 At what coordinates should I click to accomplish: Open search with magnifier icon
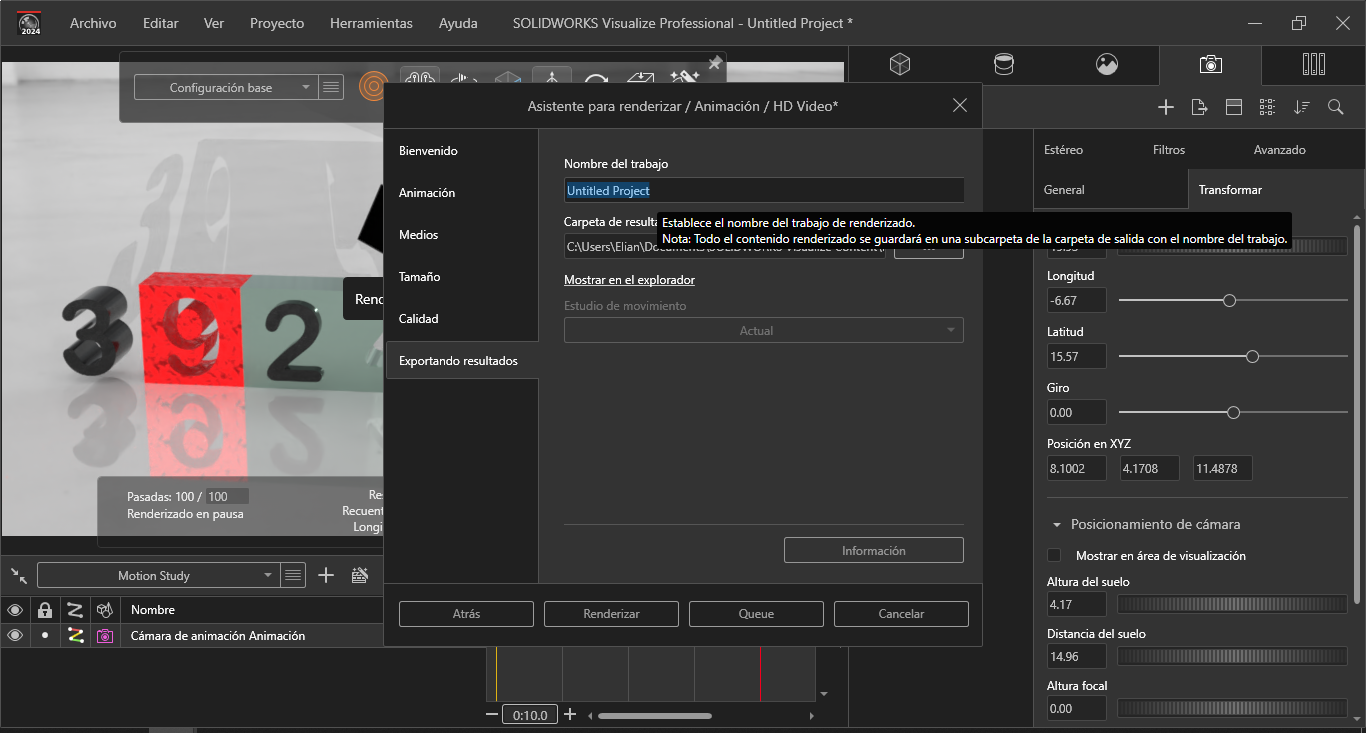pos(1335,107)
